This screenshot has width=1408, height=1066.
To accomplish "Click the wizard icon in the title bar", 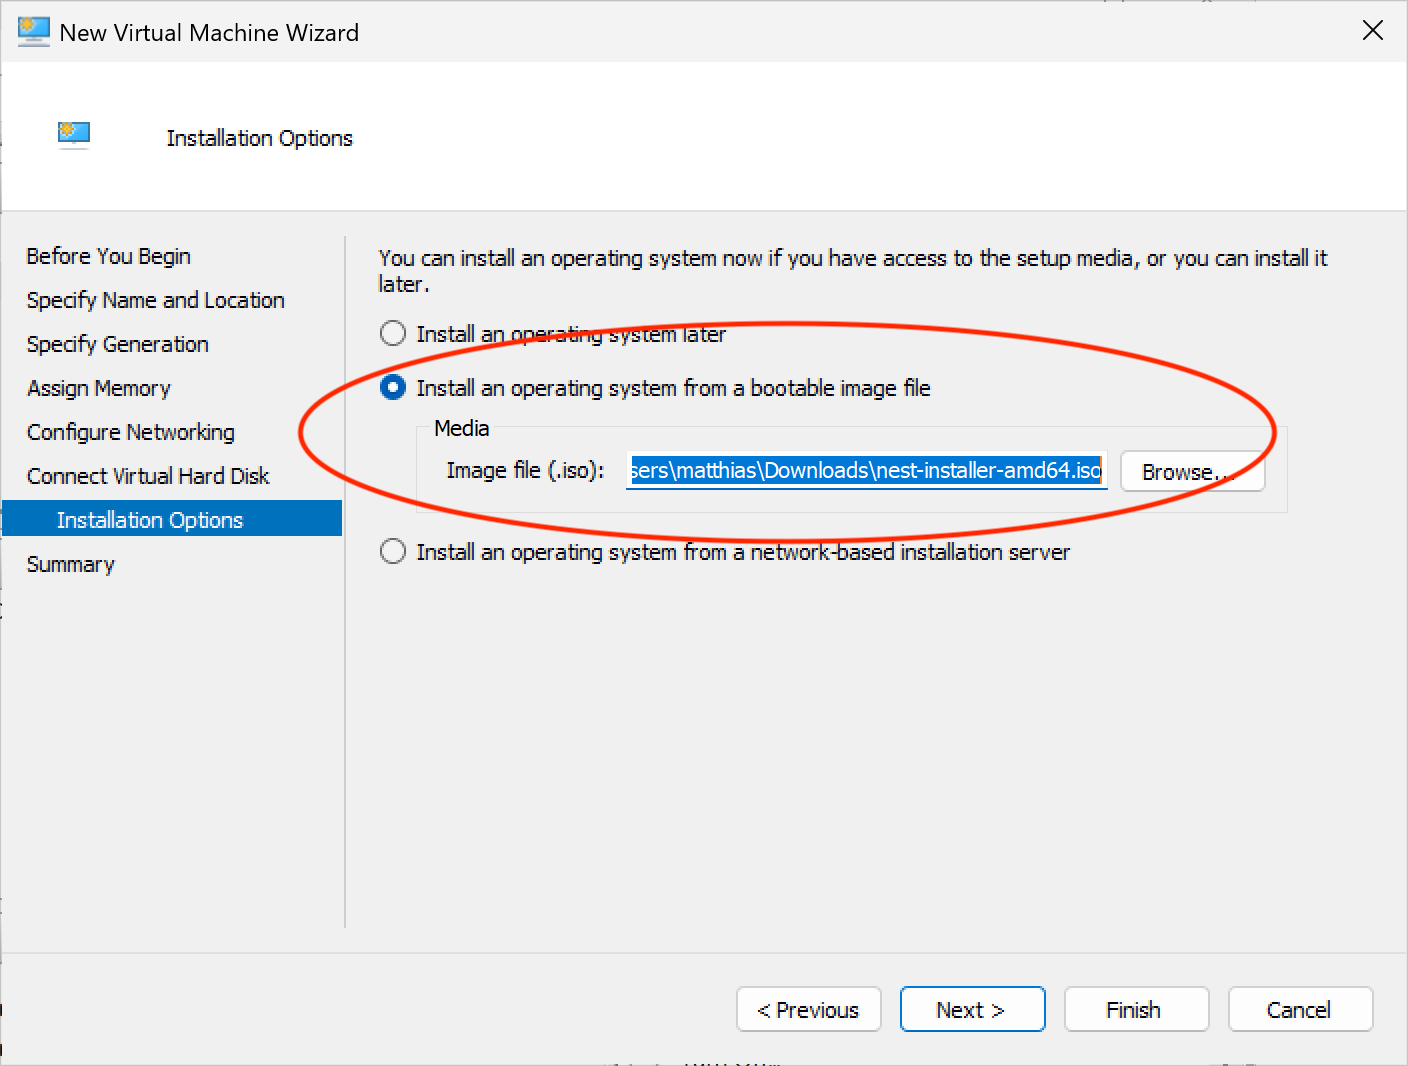I will [34, 32].
